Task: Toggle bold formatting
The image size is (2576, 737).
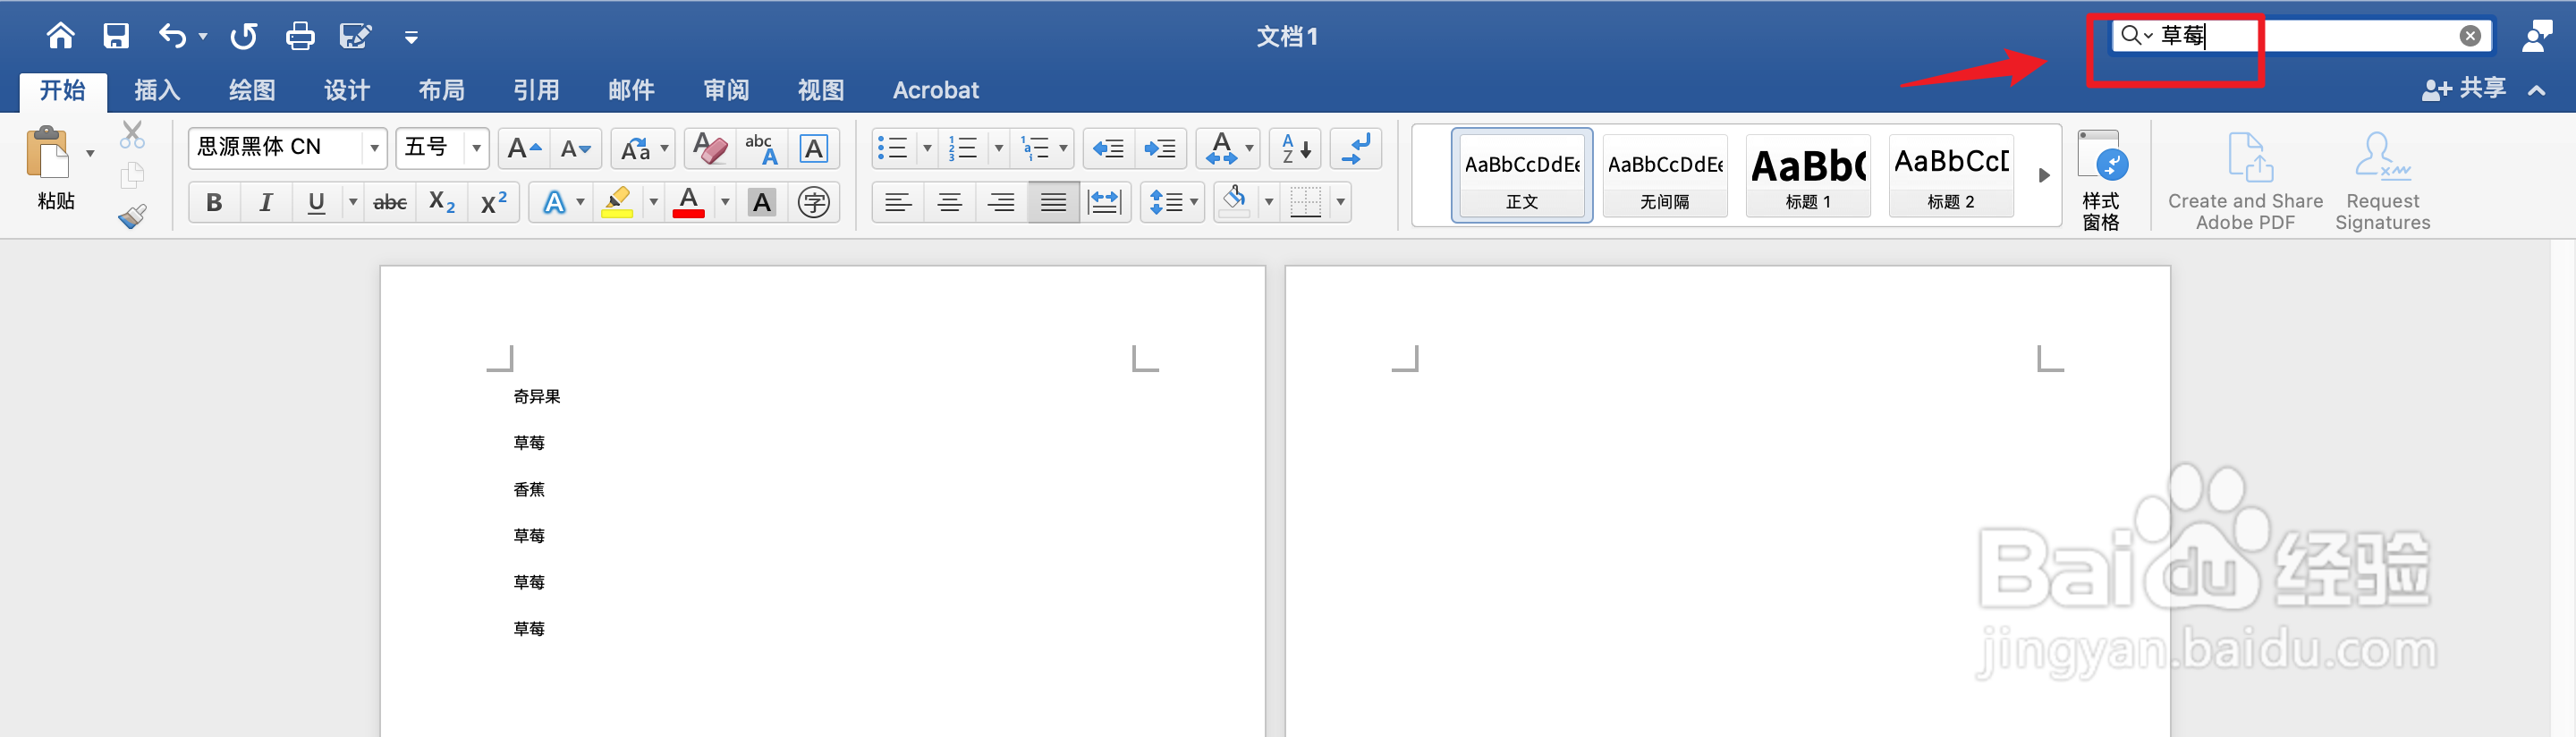Action: pyautogui.click(x=214, y=203)
